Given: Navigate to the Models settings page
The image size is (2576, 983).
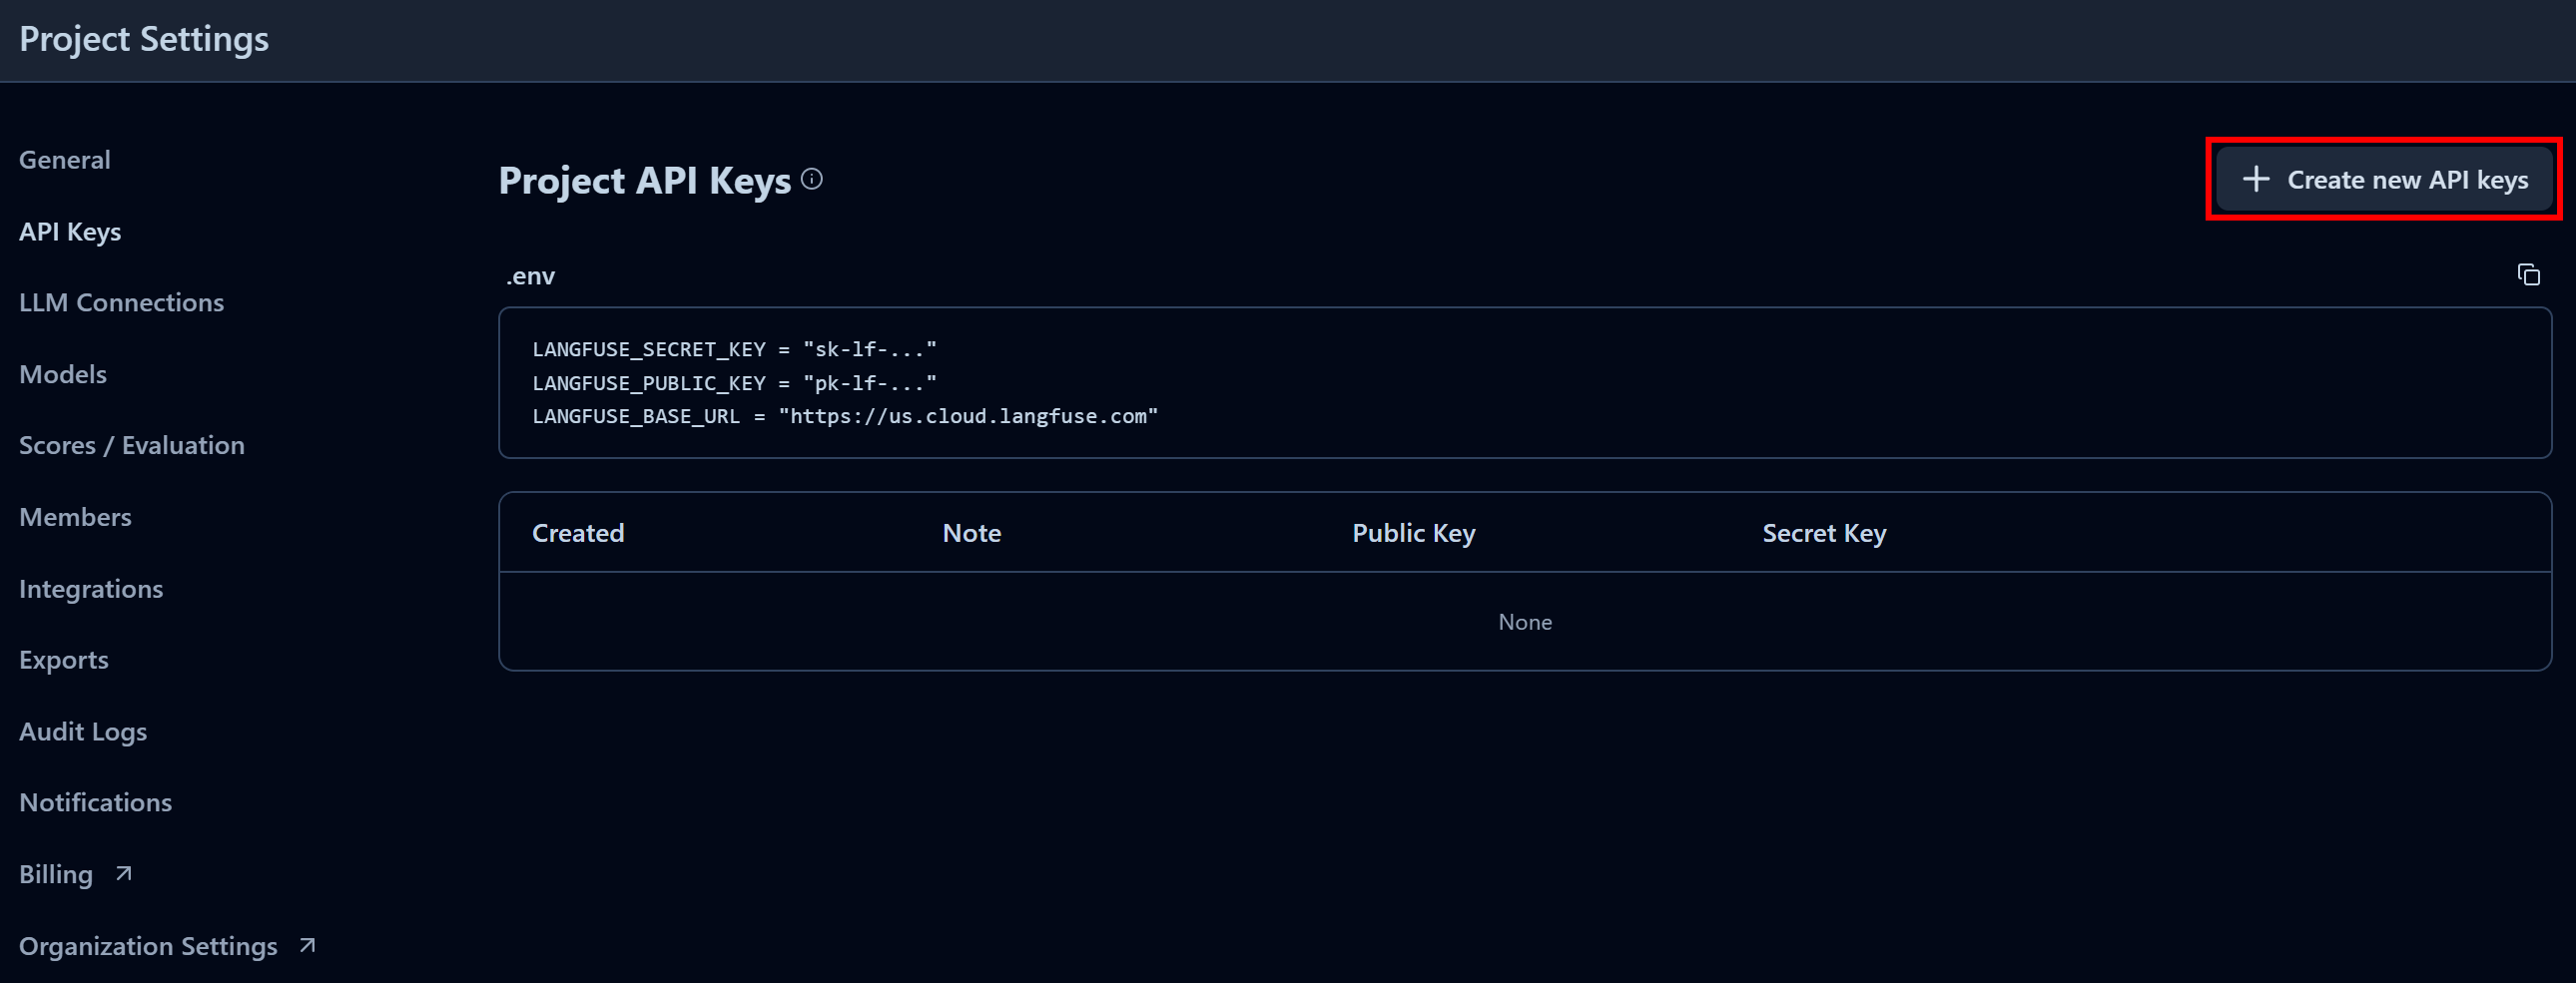Looking at the screenshot, I should 62,373.
